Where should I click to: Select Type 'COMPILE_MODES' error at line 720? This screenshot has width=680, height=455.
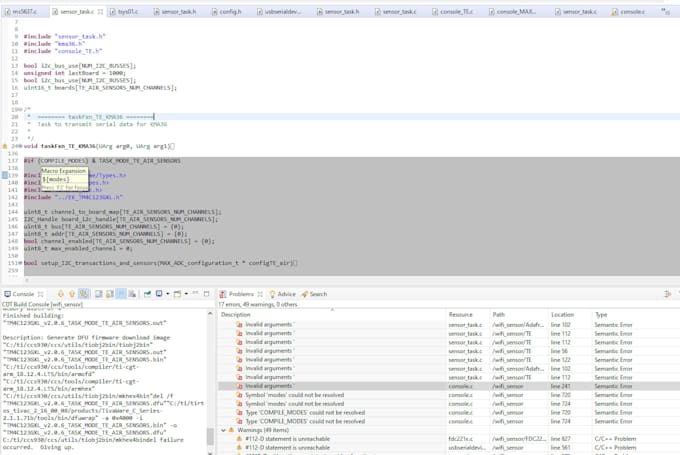click(x=449, y=412)
